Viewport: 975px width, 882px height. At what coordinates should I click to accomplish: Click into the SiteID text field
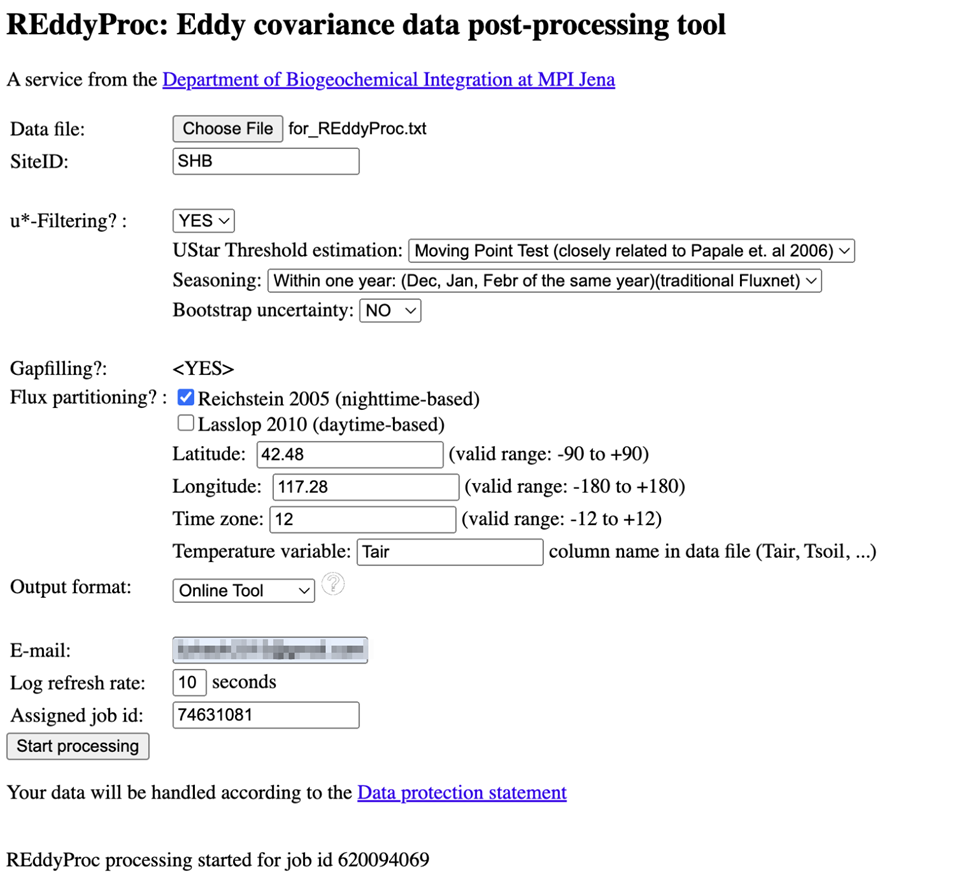[x=266, y=161]
